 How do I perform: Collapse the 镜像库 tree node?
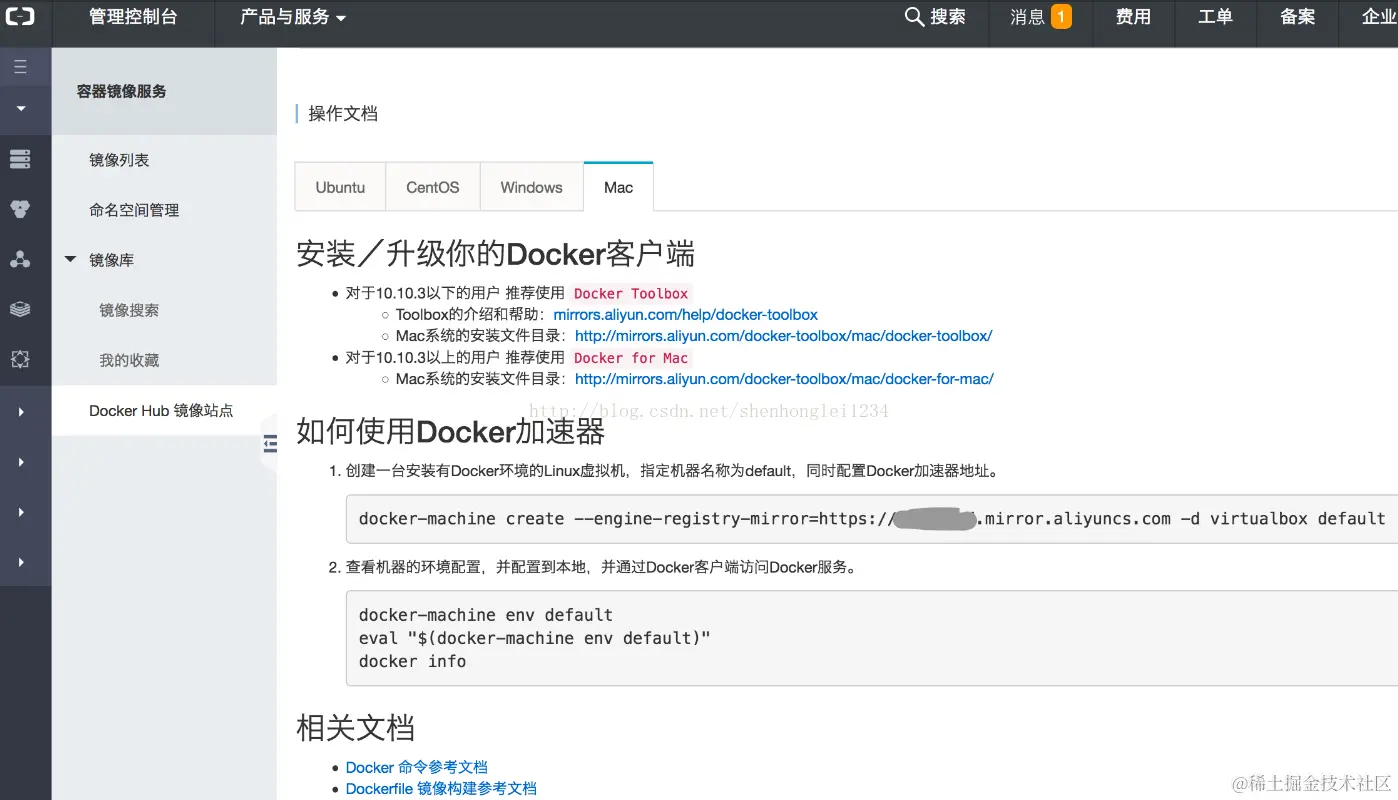tap(70, 260)
